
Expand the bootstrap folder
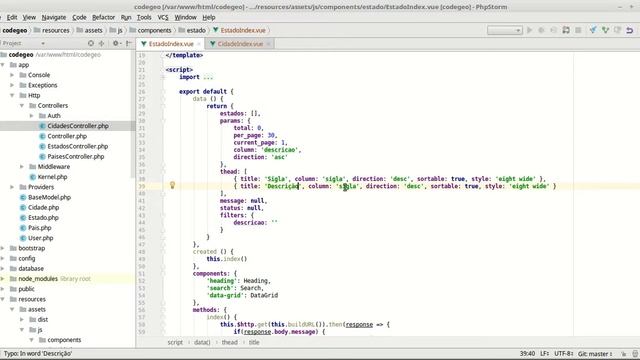[3, 248]
